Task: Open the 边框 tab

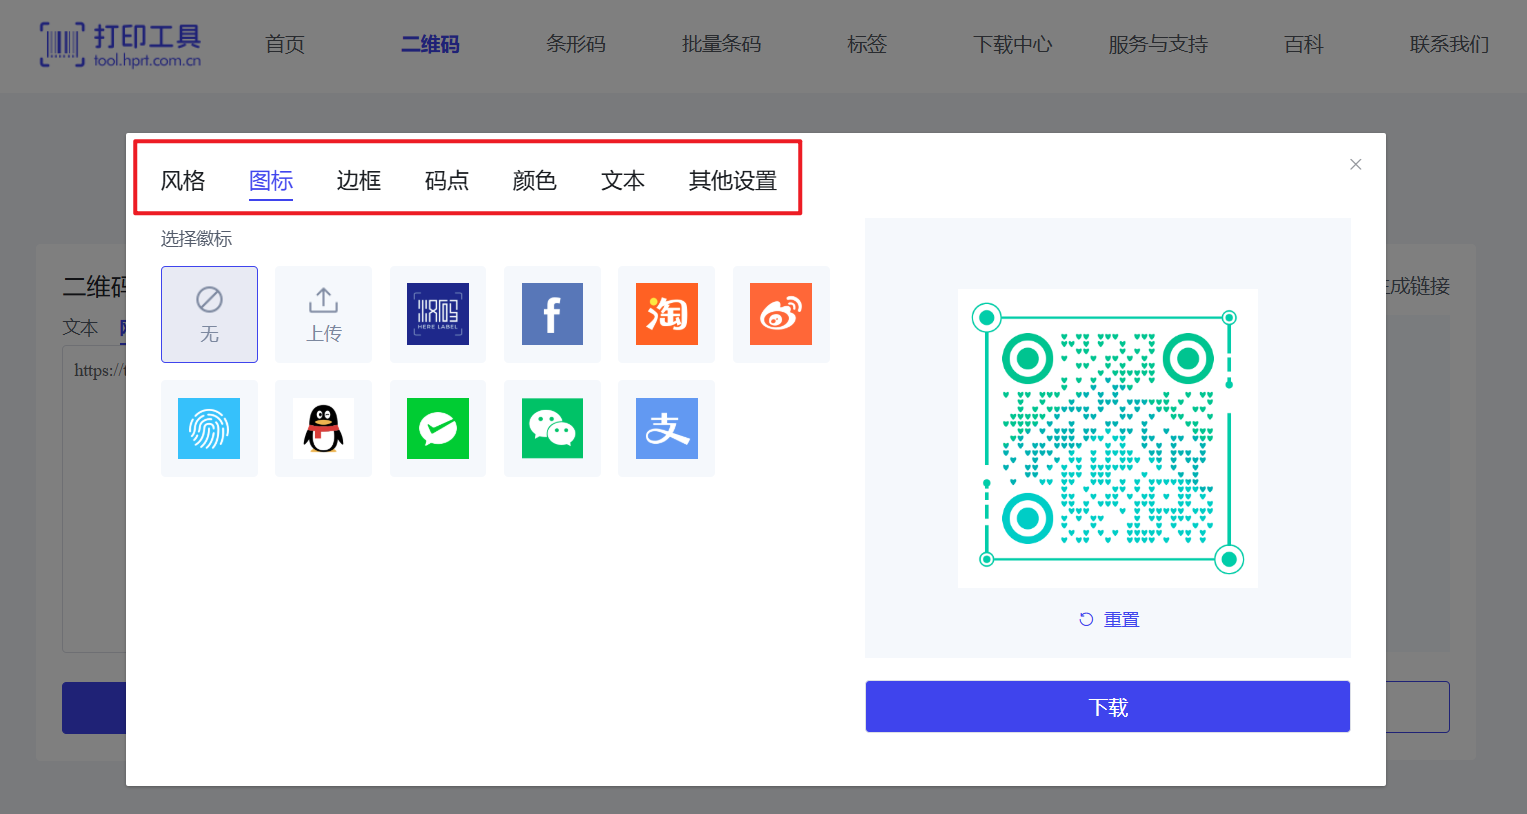Action: point(359,181)
